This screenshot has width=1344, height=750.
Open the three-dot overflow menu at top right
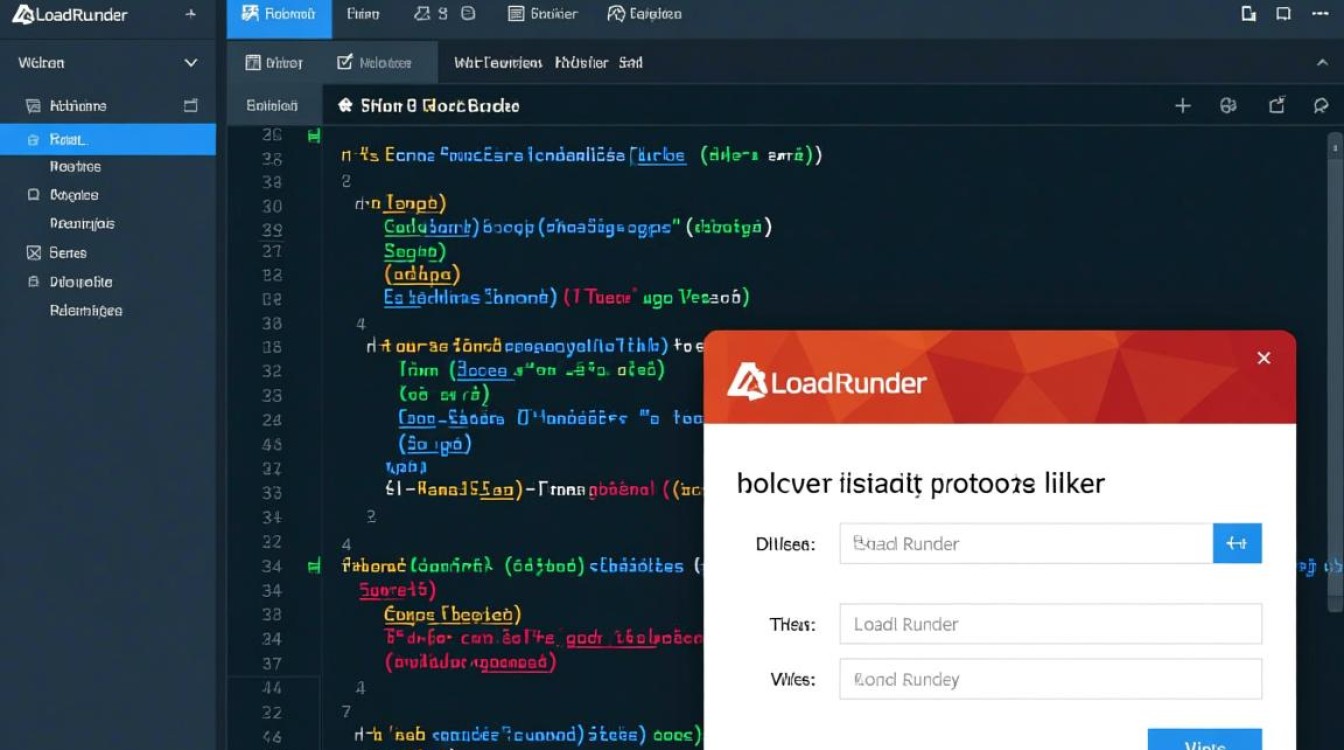coord(1319,14)
